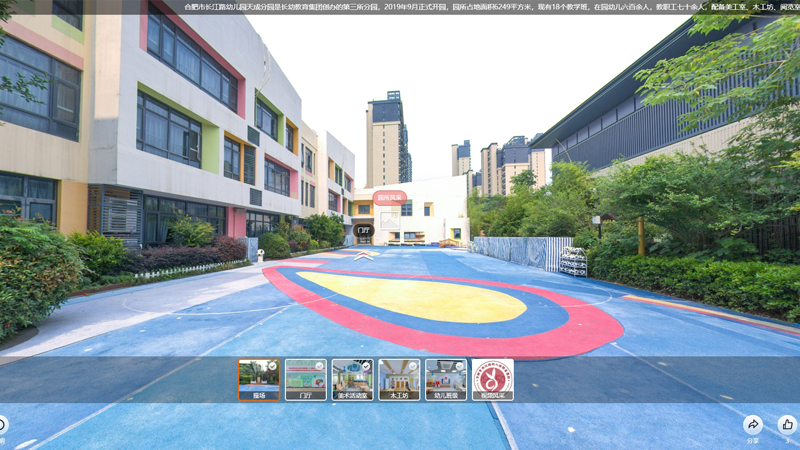Click the image gallery hotspot icon

point(389,221)
